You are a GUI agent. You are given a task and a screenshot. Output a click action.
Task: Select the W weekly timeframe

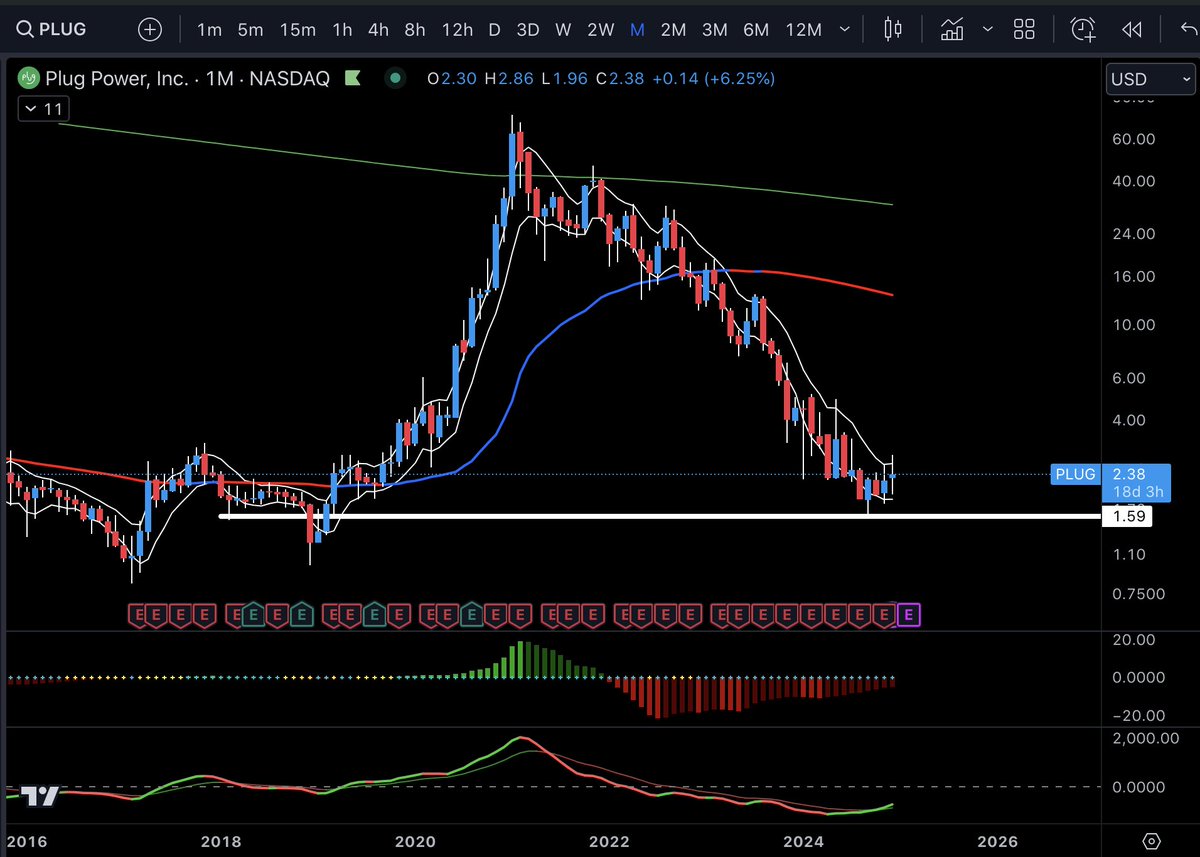563,29
